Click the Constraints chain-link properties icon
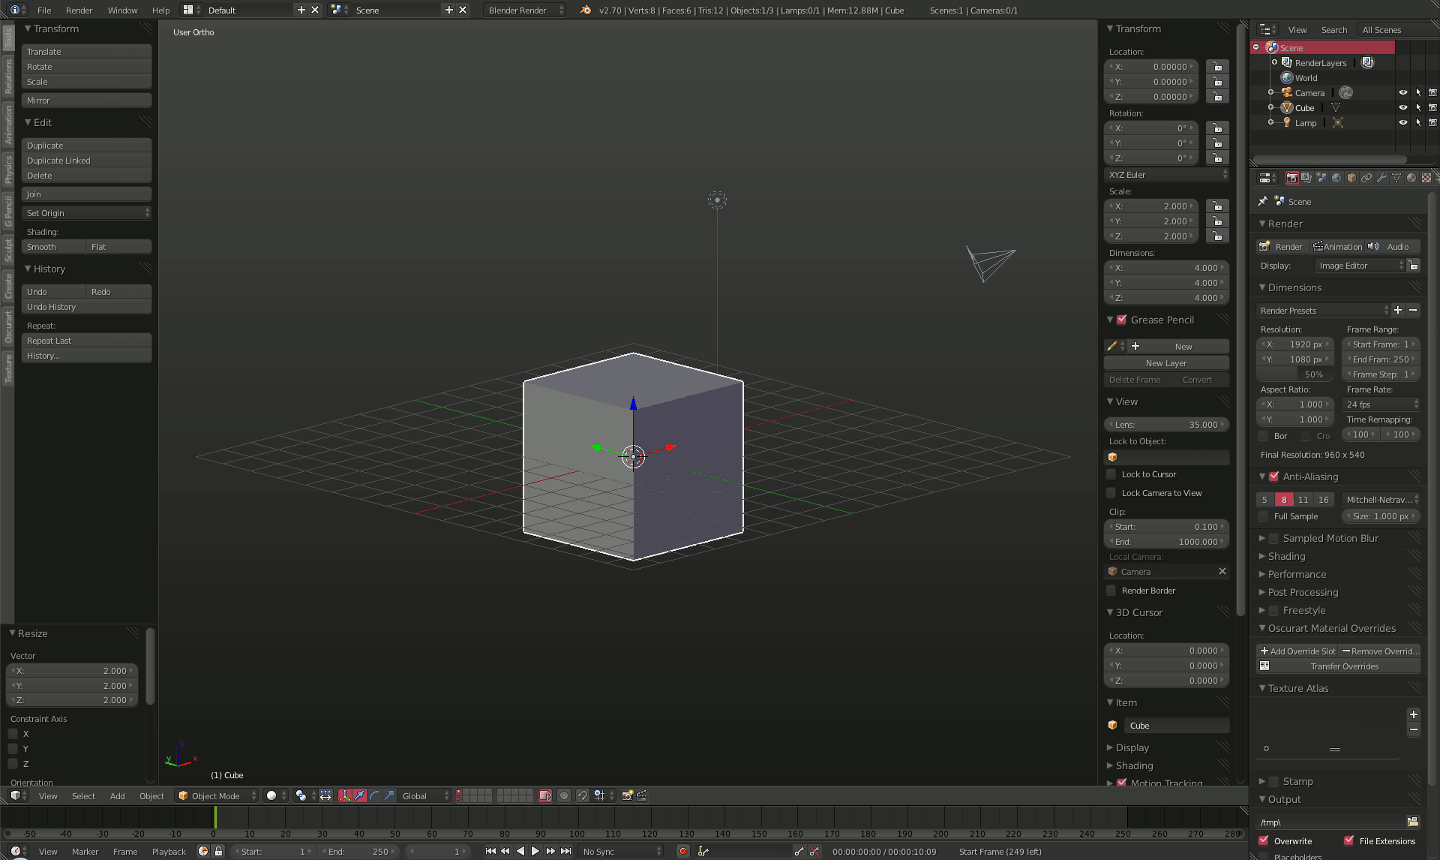The width and height of the screenshot is (1440, 860). 1366,178
